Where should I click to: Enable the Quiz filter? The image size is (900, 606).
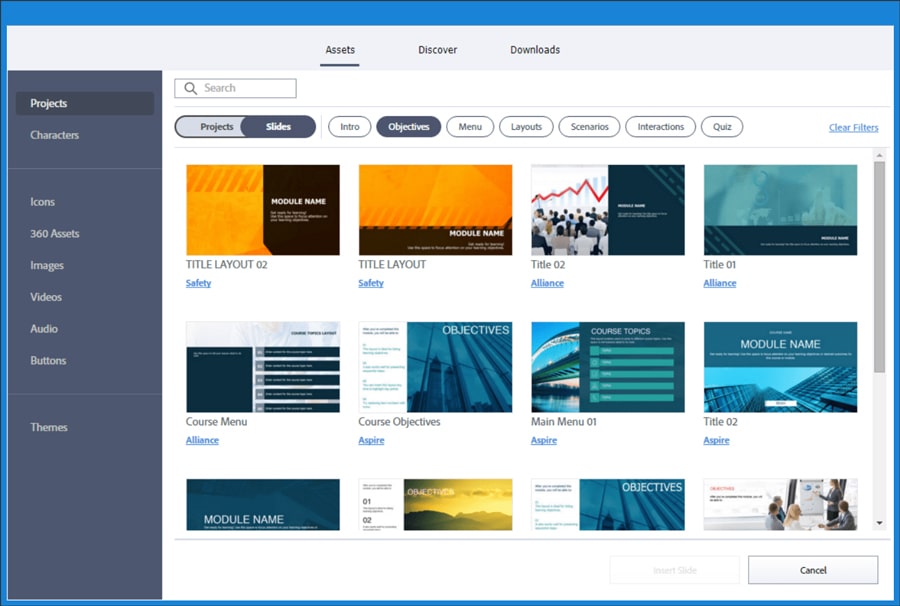click(x=722, y=127)
